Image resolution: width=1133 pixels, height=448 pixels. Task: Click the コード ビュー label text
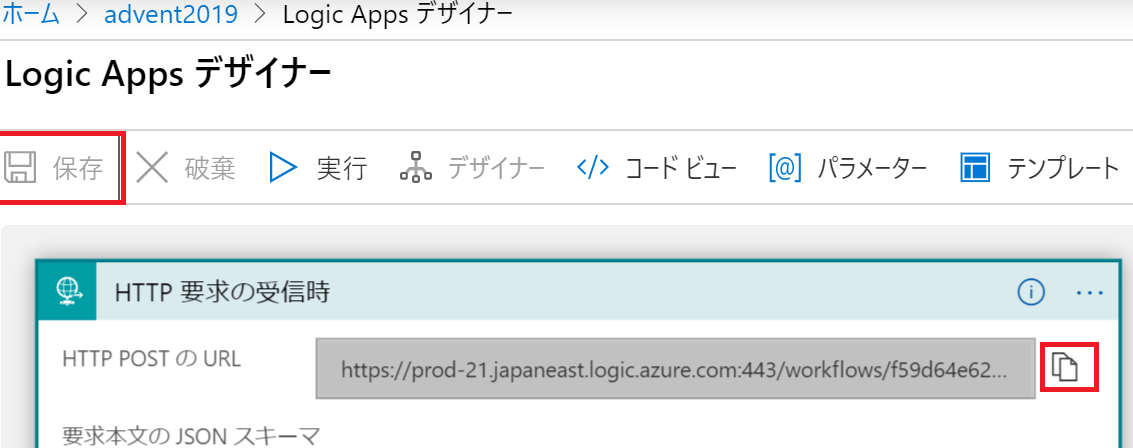click(x=681, y=168)
